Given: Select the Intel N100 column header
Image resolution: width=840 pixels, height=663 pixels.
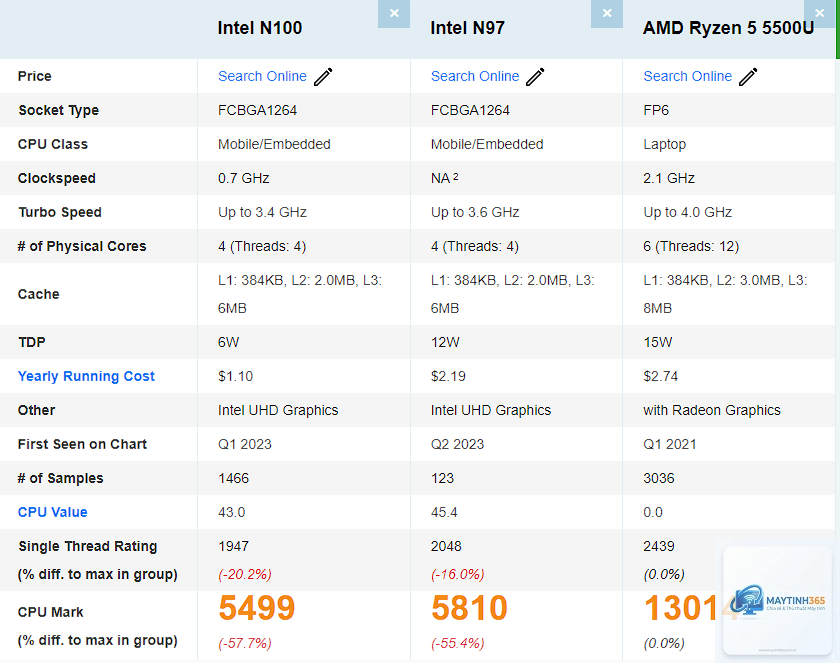Looking at the screenshot, I should tap(260, 28).
